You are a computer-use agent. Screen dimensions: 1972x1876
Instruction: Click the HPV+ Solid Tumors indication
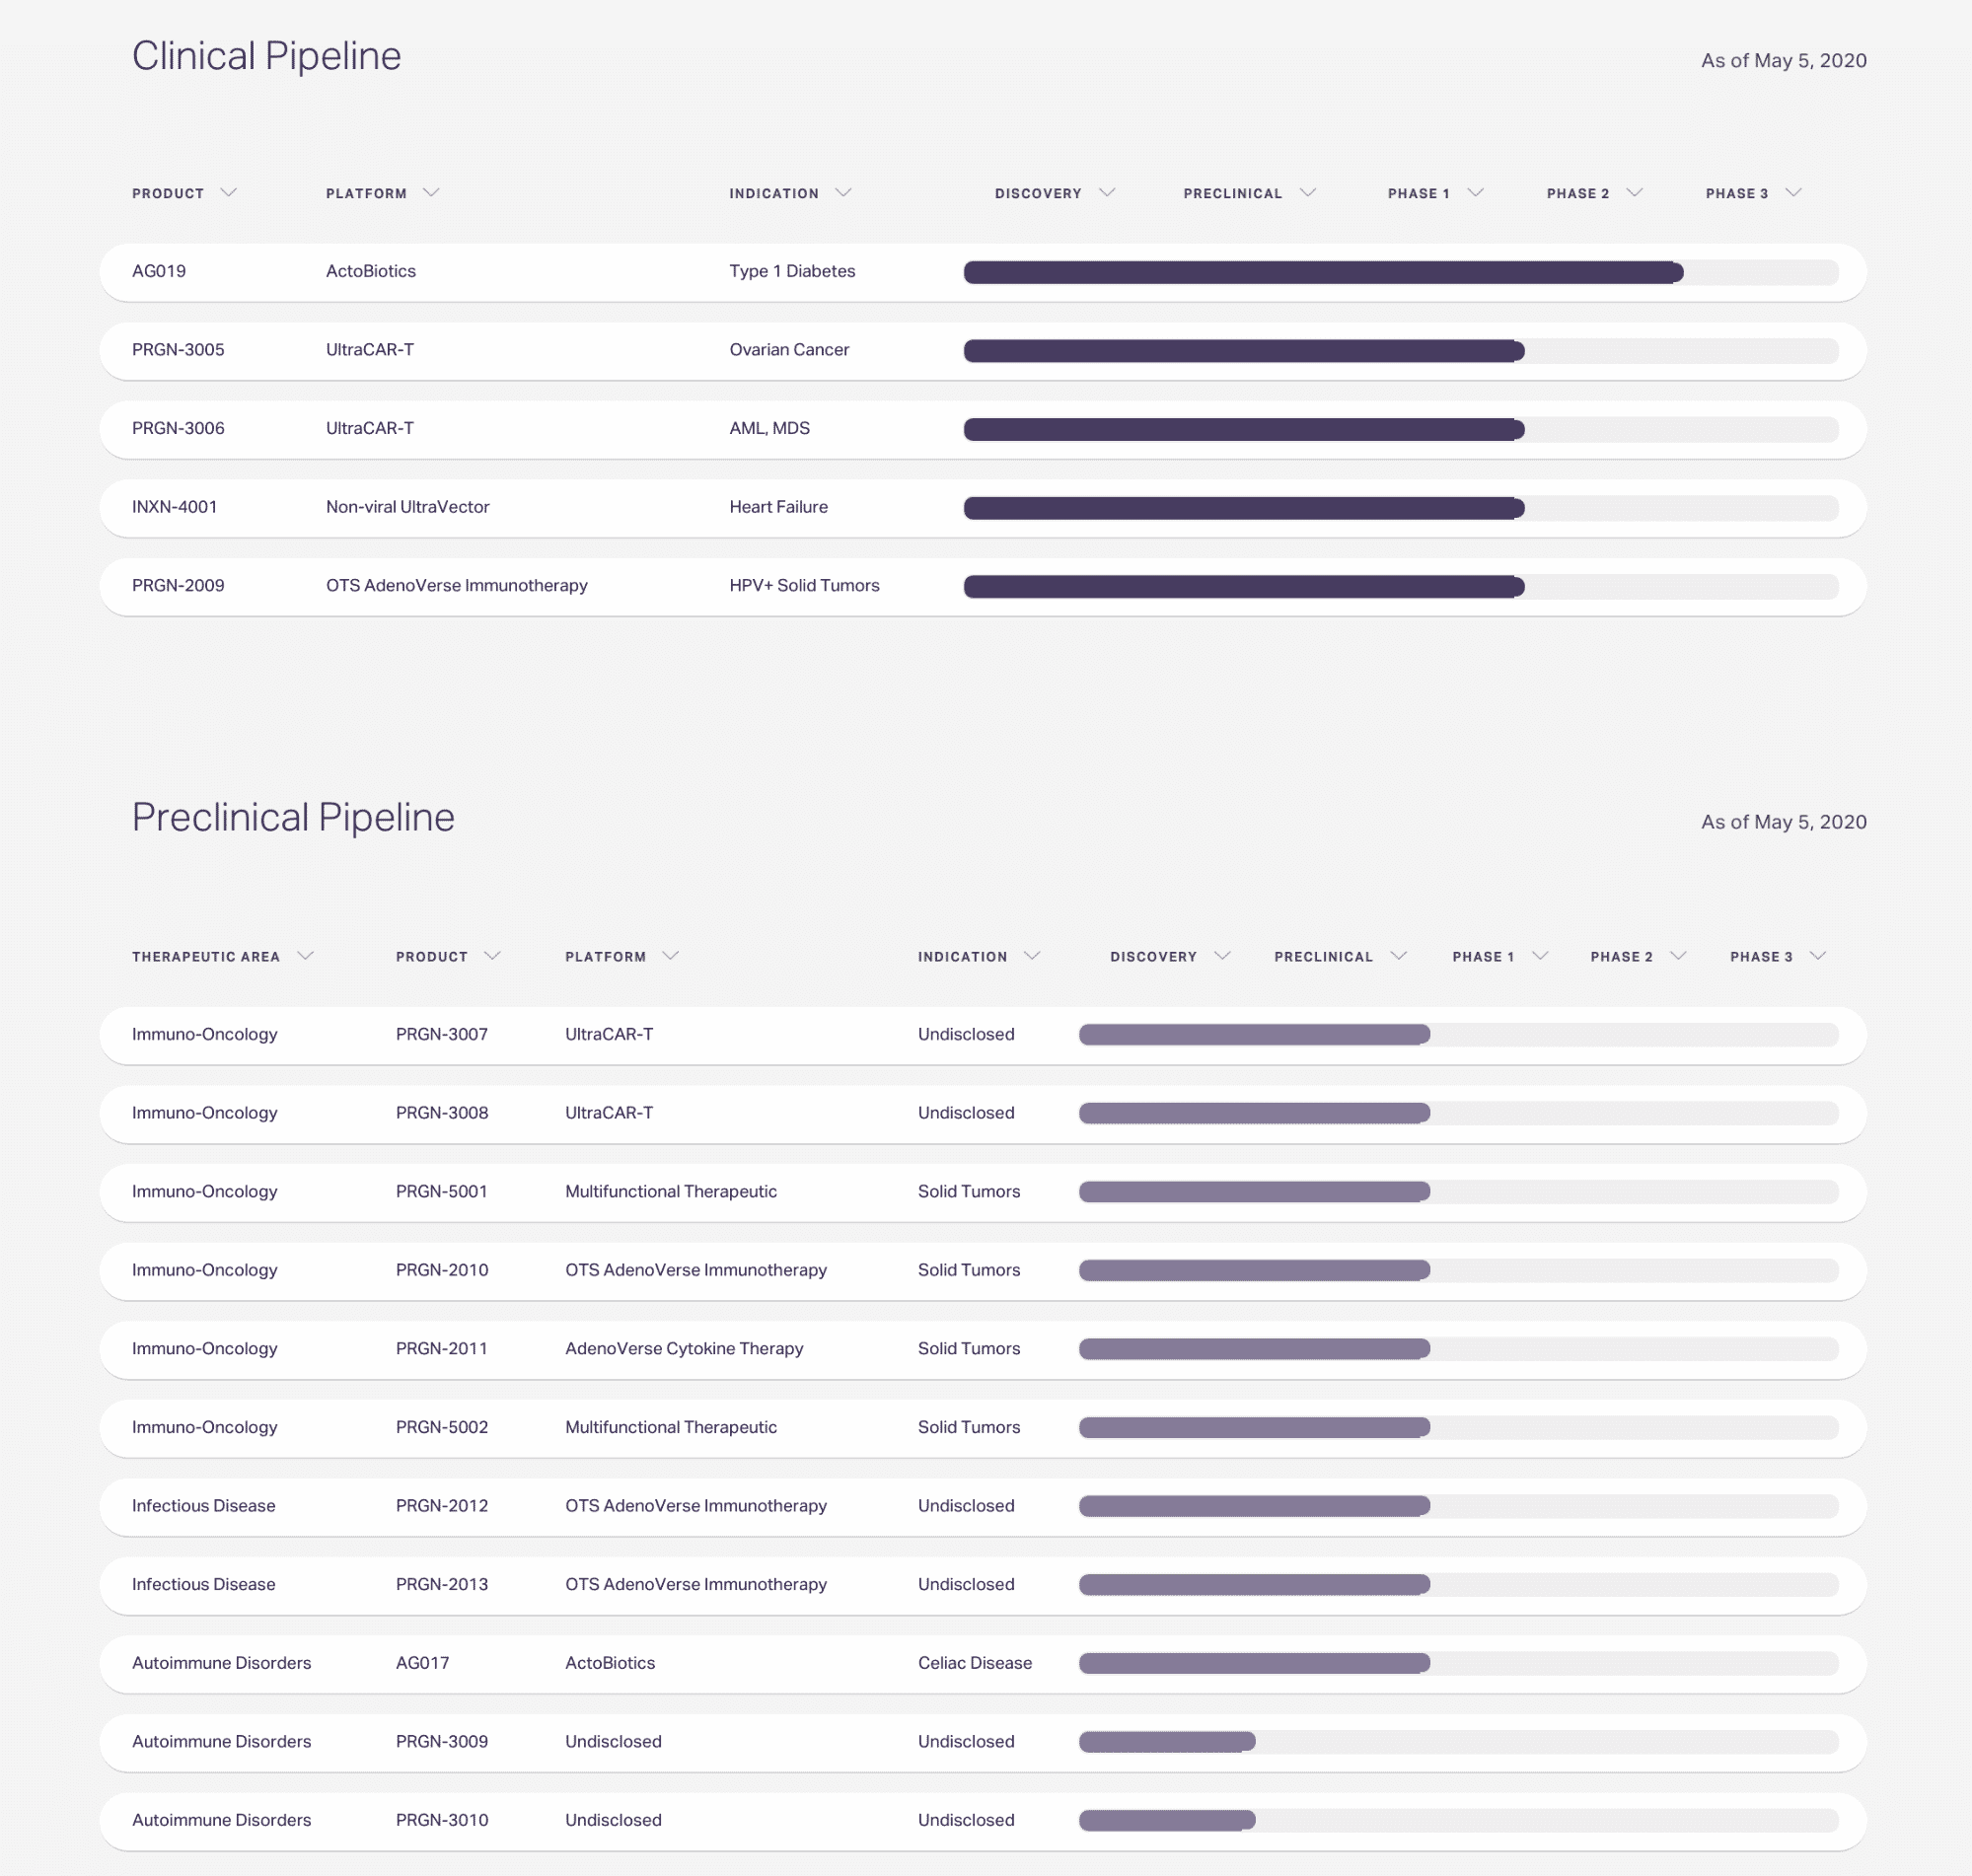pos(805,586)
